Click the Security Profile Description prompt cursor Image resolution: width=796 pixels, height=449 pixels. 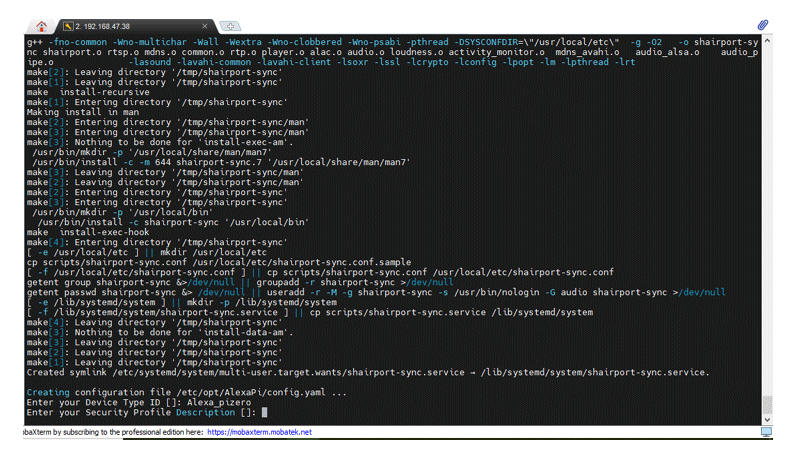coord(264,412)
